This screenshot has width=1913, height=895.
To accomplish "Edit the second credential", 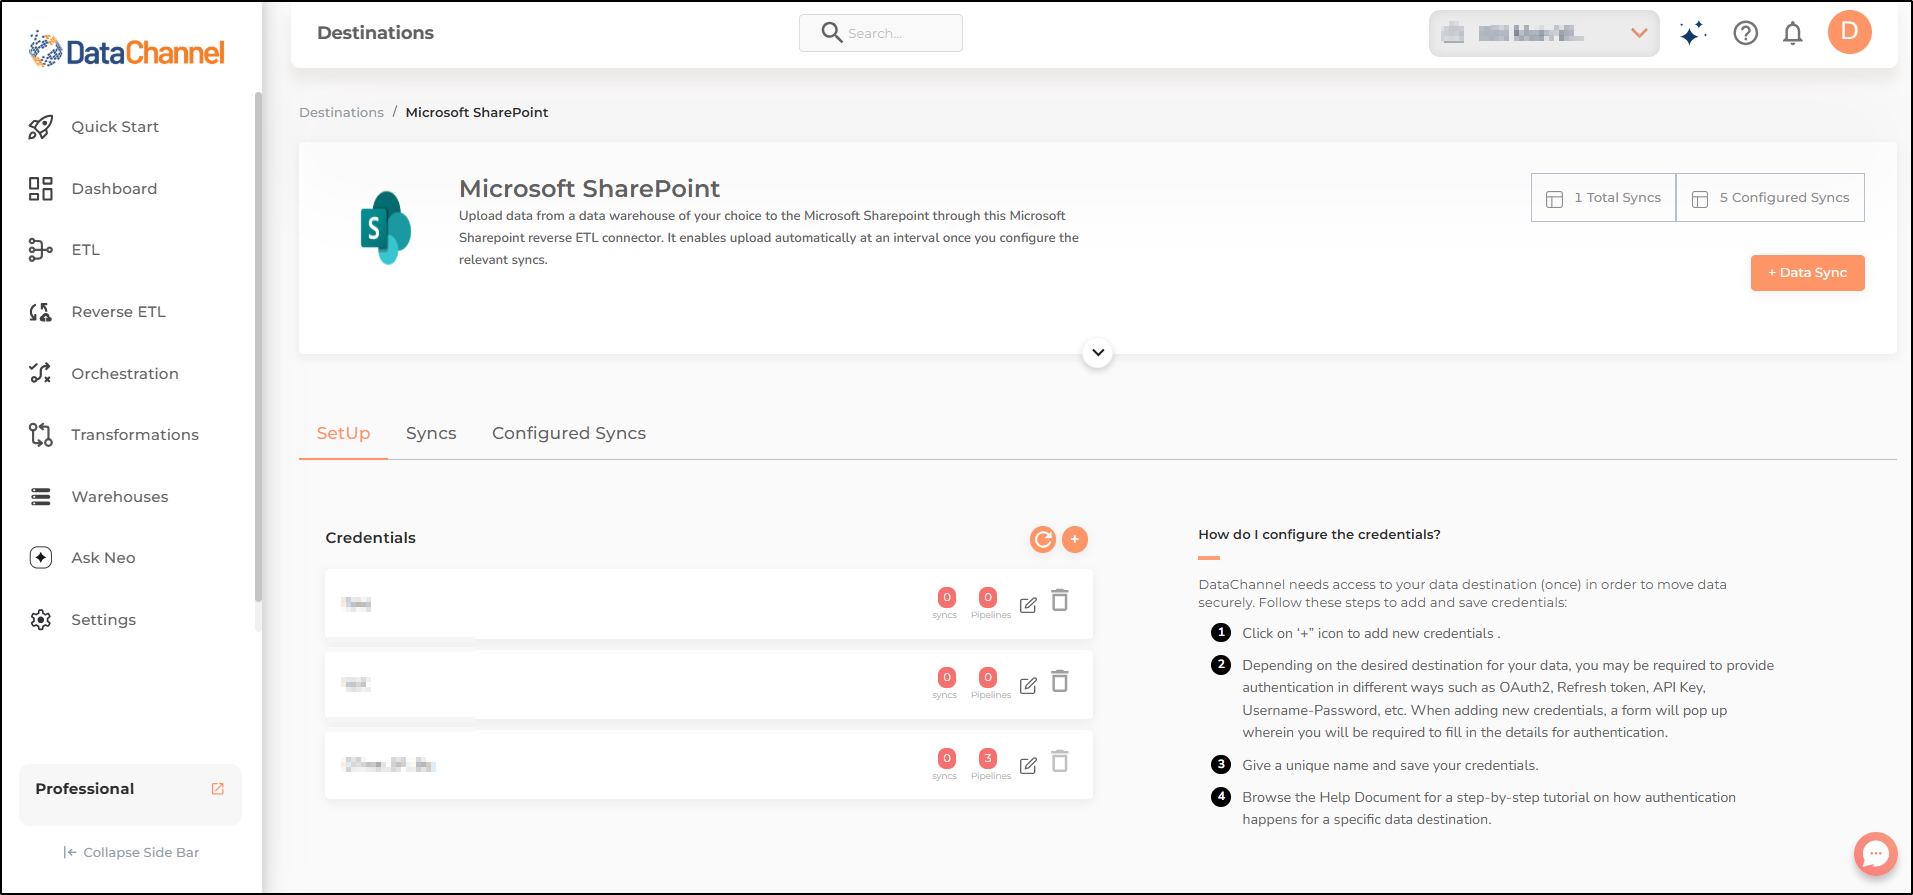I will (x=1028, y=686).
